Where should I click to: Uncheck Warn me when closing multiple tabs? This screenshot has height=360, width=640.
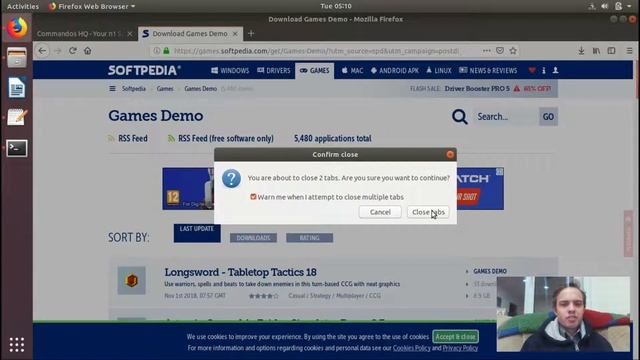253,197
